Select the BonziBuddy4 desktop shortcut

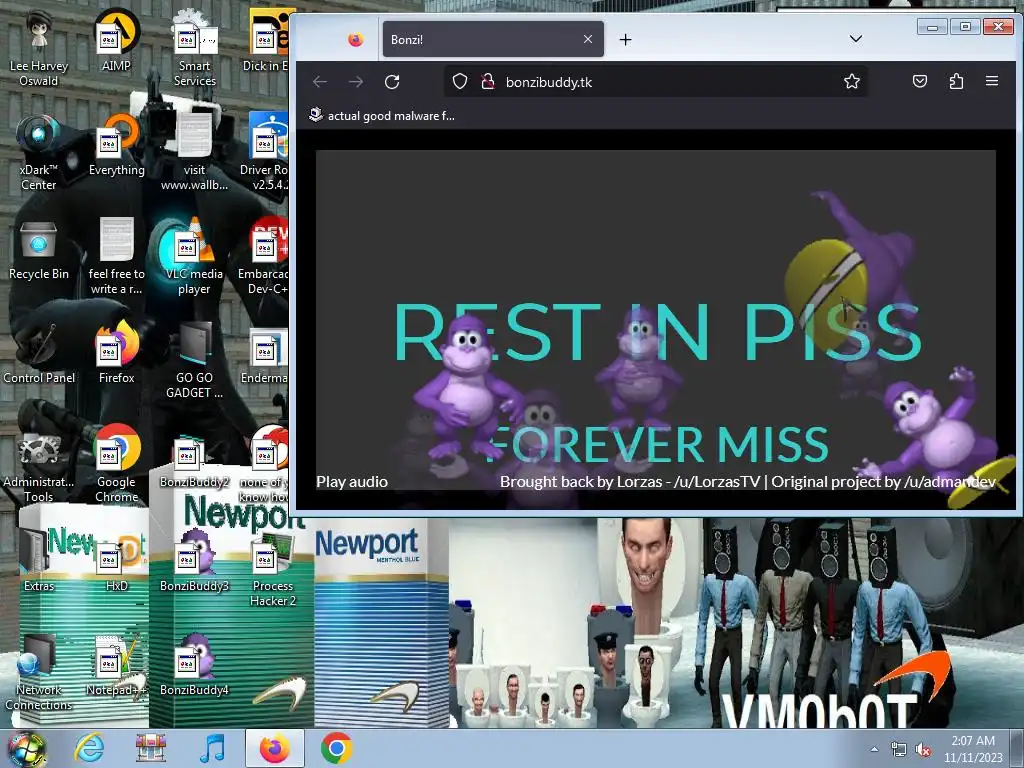point(195,664)
